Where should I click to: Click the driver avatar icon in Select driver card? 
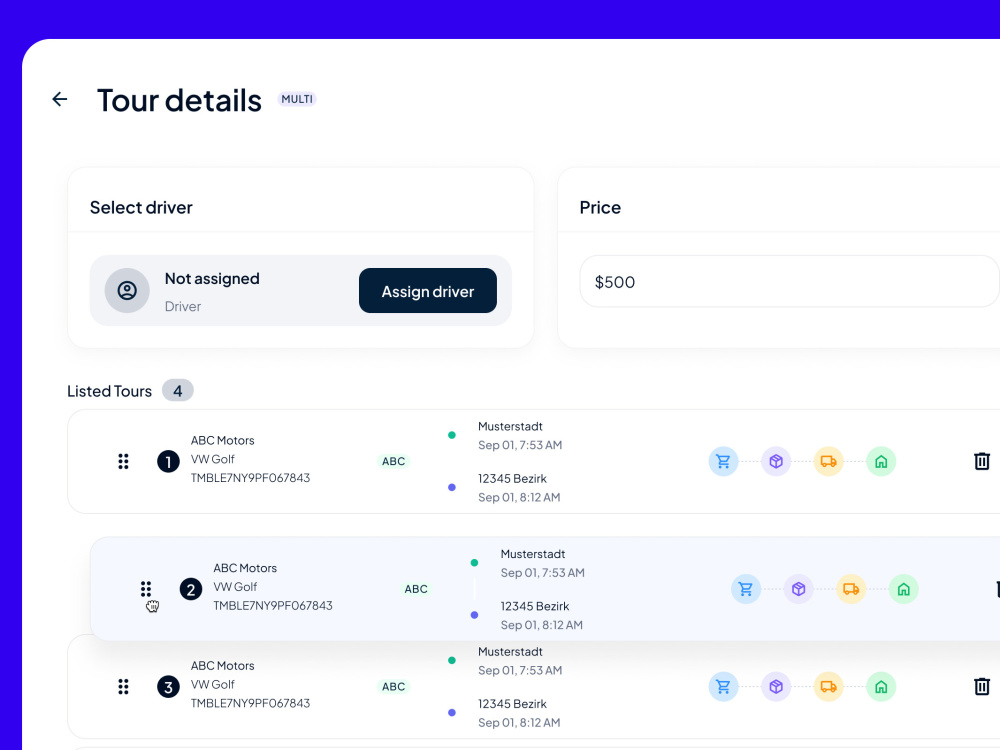tap(127, 290)
